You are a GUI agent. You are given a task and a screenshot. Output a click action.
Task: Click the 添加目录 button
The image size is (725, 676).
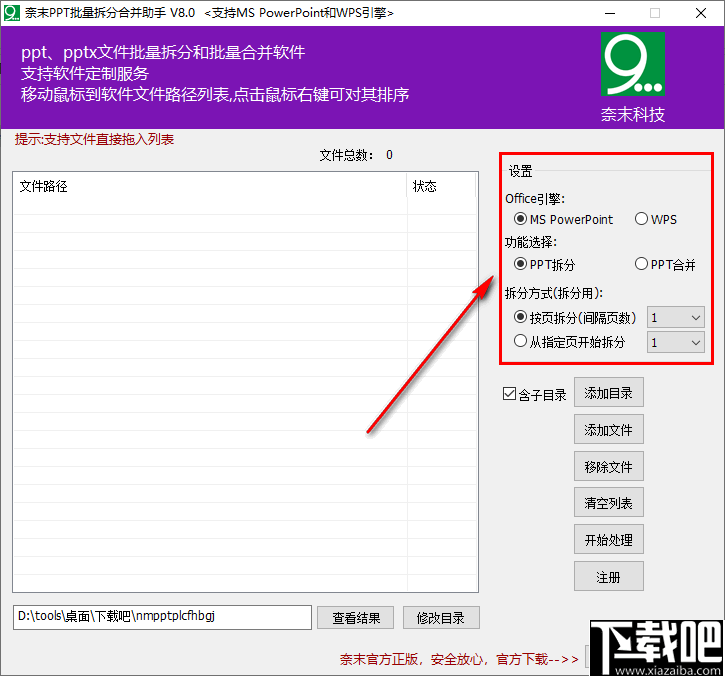click(608, 393)
